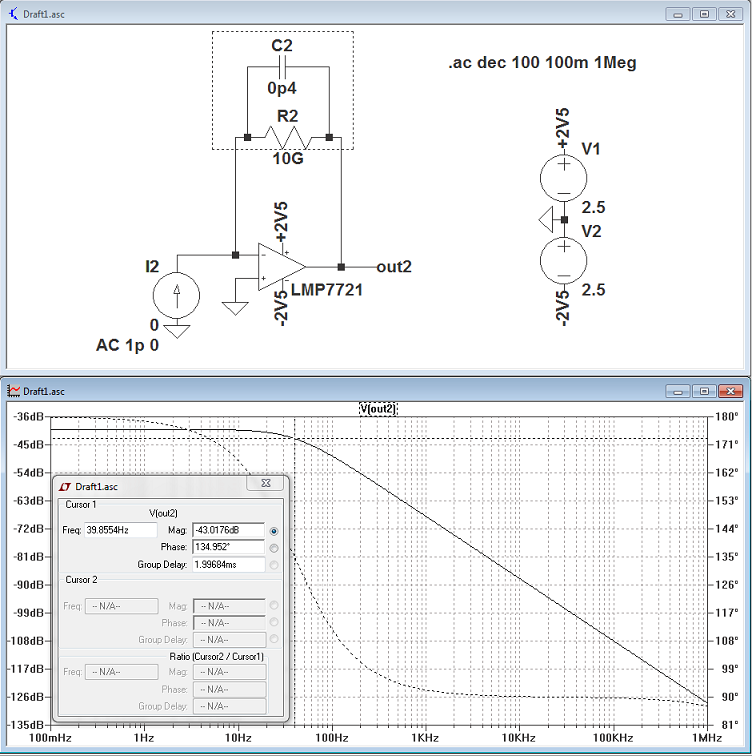Image resolution: width=752 pixels, height=756 pixels.
Task: Click the Cursor 2 Mag N/A field
Action: [229, 606]
